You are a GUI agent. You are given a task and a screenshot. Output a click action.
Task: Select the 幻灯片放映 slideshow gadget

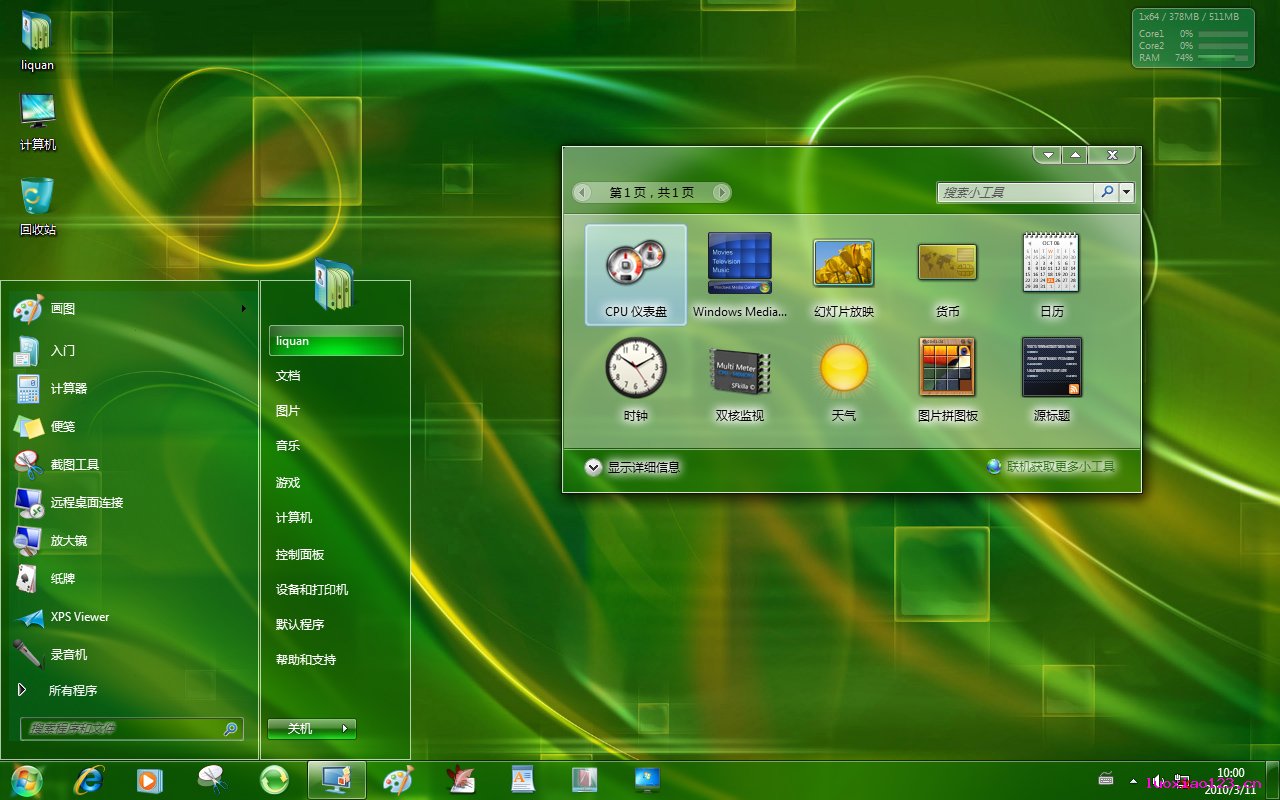pyautogui.click(x=843, y=263)
